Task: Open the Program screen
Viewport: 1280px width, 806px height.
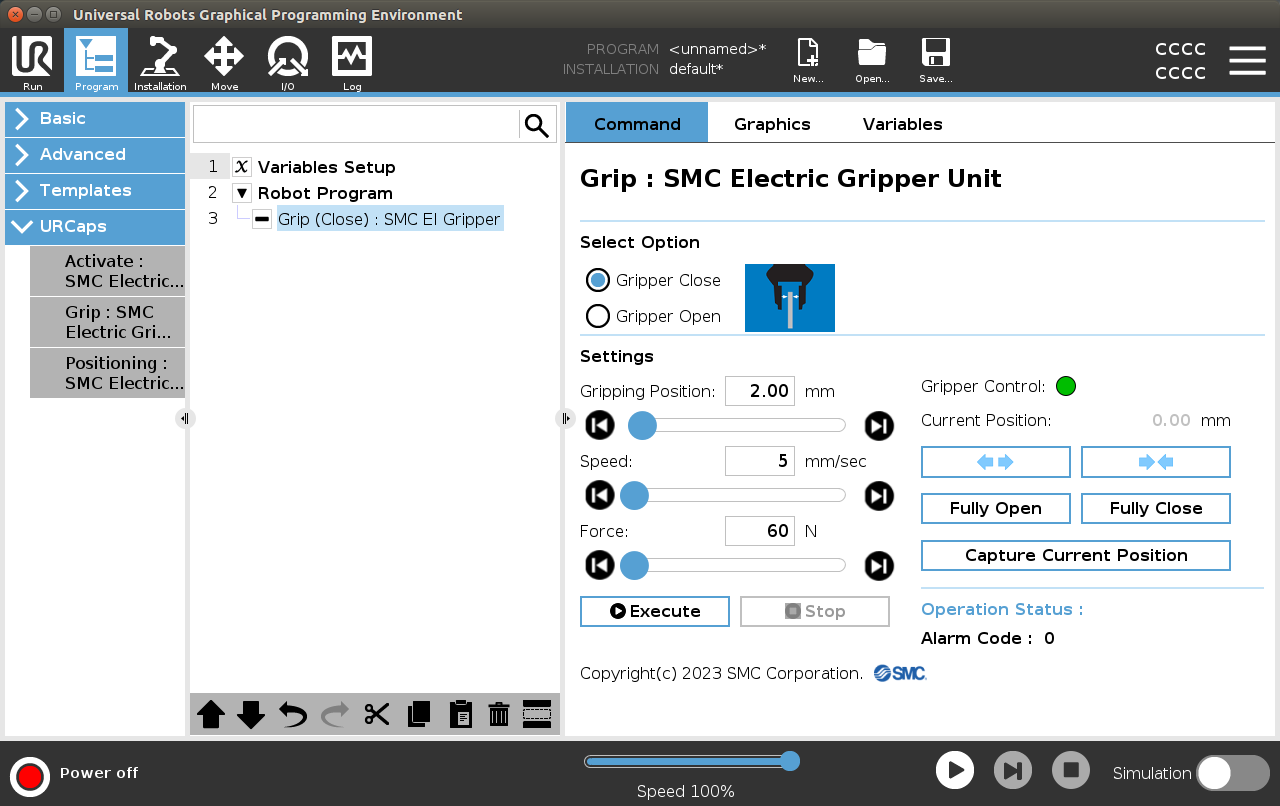Action: pyautogui.click(x=96, y=62)
